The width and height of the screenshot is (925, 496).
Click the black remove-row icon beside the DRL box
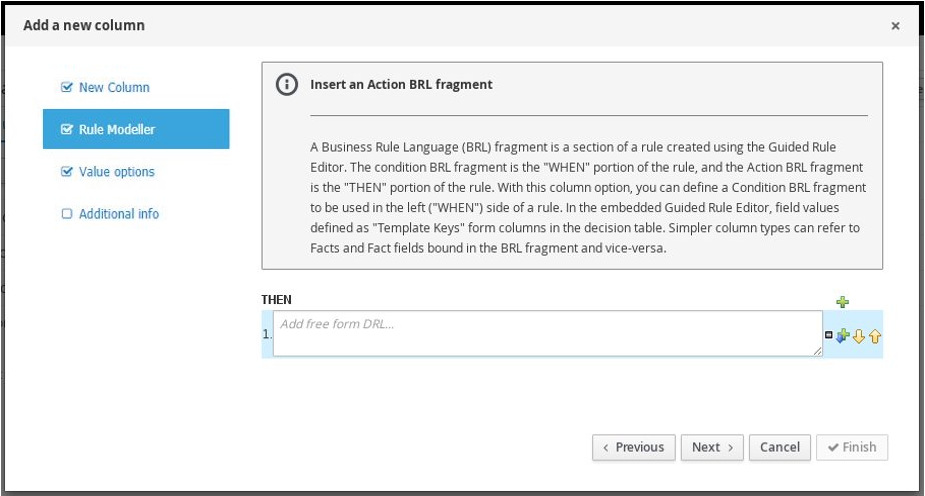828,336
